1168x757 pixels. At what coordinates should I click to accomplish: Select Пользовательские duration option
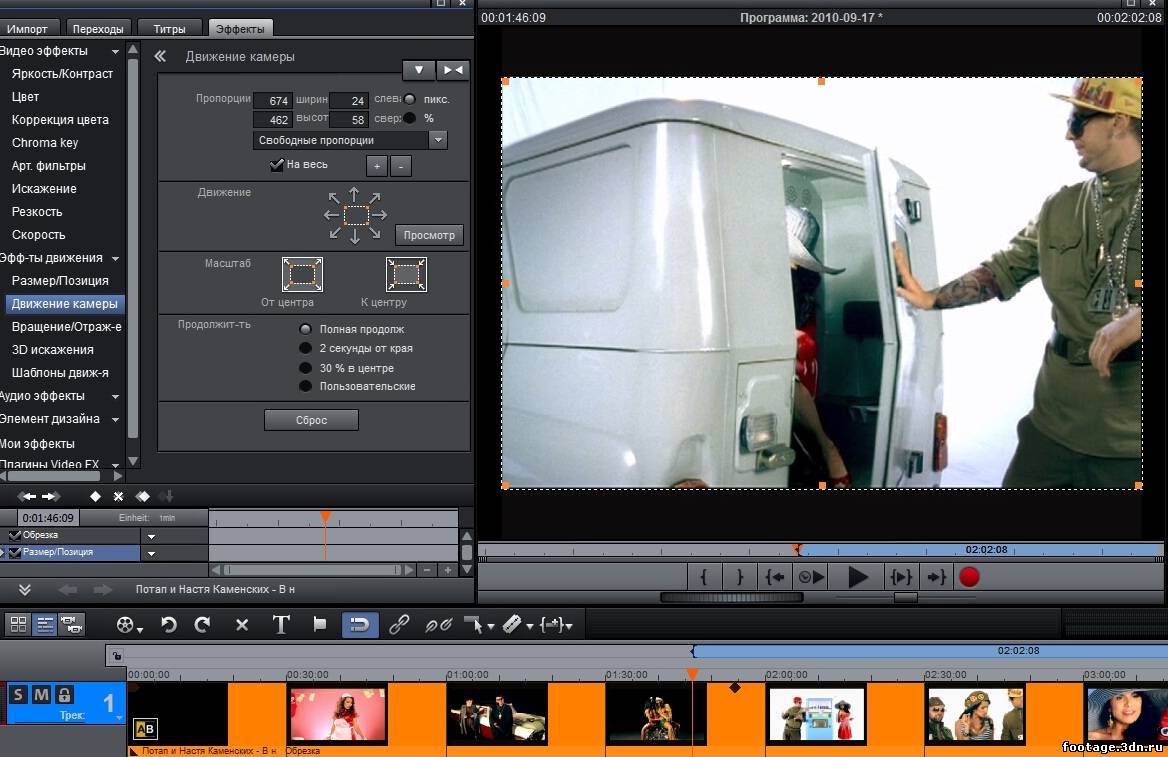tap(305, 386)
